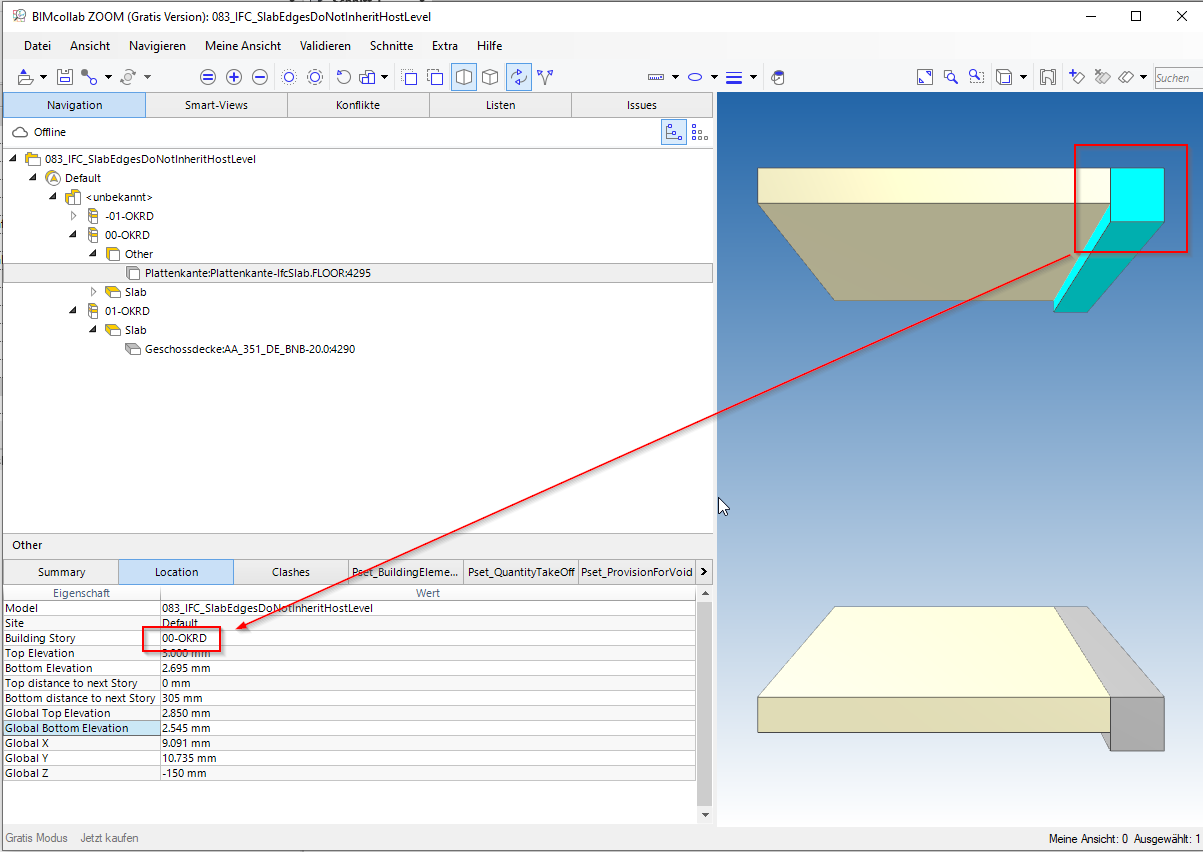Screen dimensions: 1203x852
Task: Activate the Zoom Out tool
Action: pos(259,77)
